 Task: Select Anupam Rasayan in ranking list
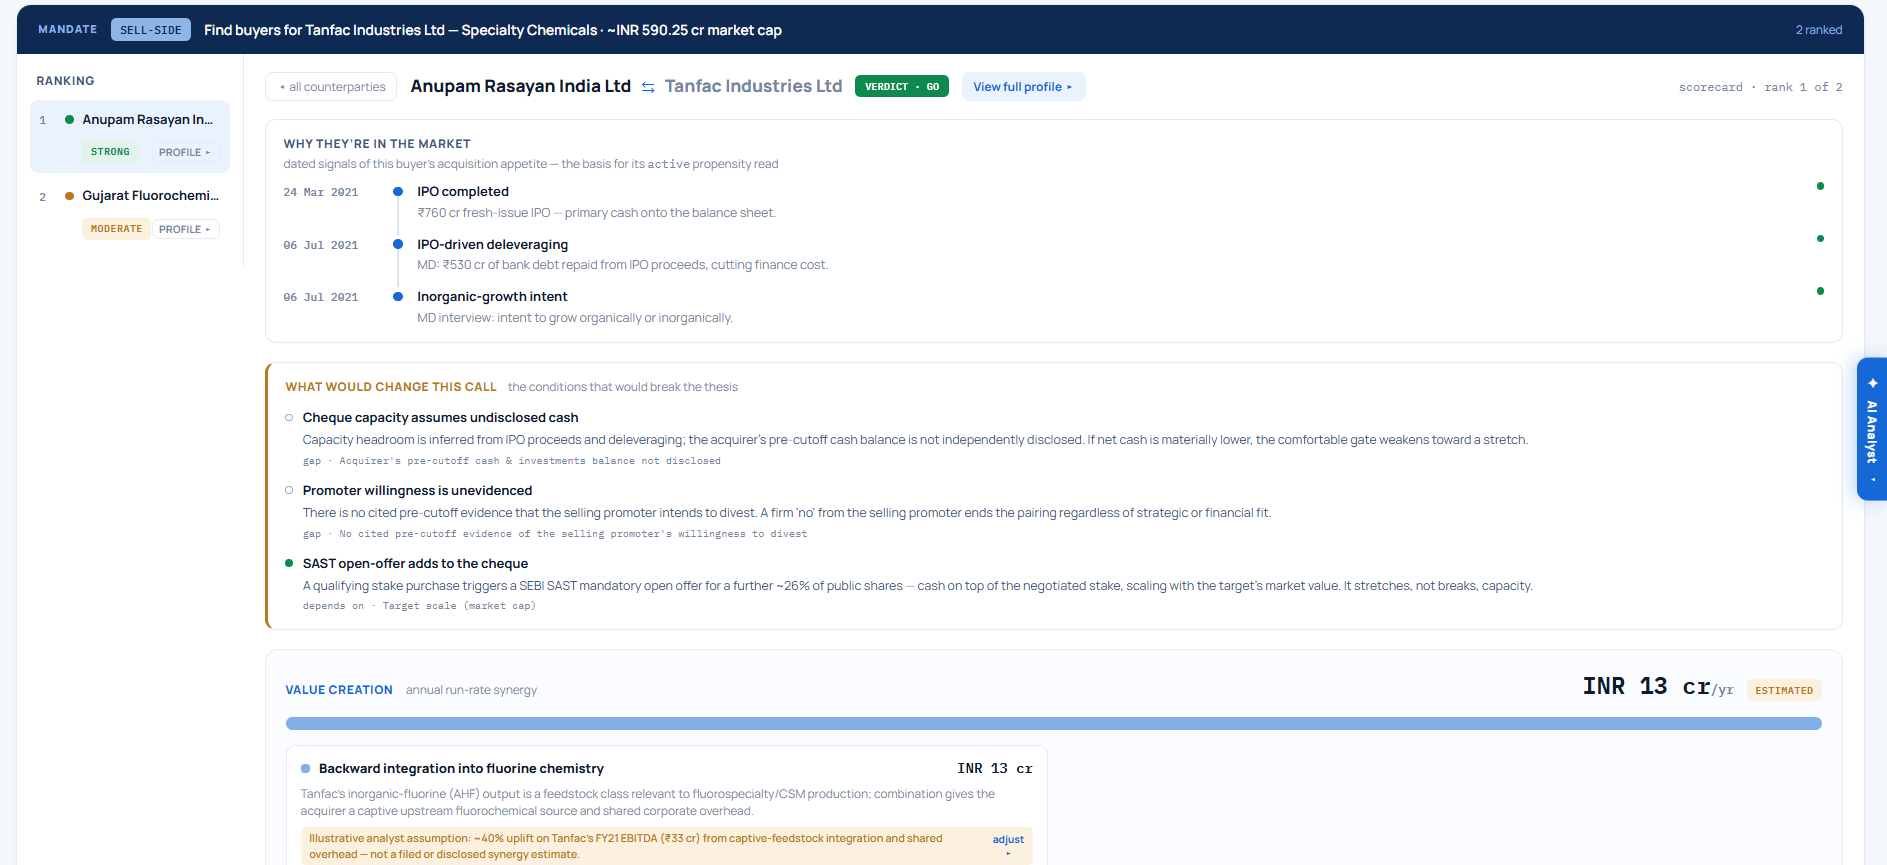[130, 136]
